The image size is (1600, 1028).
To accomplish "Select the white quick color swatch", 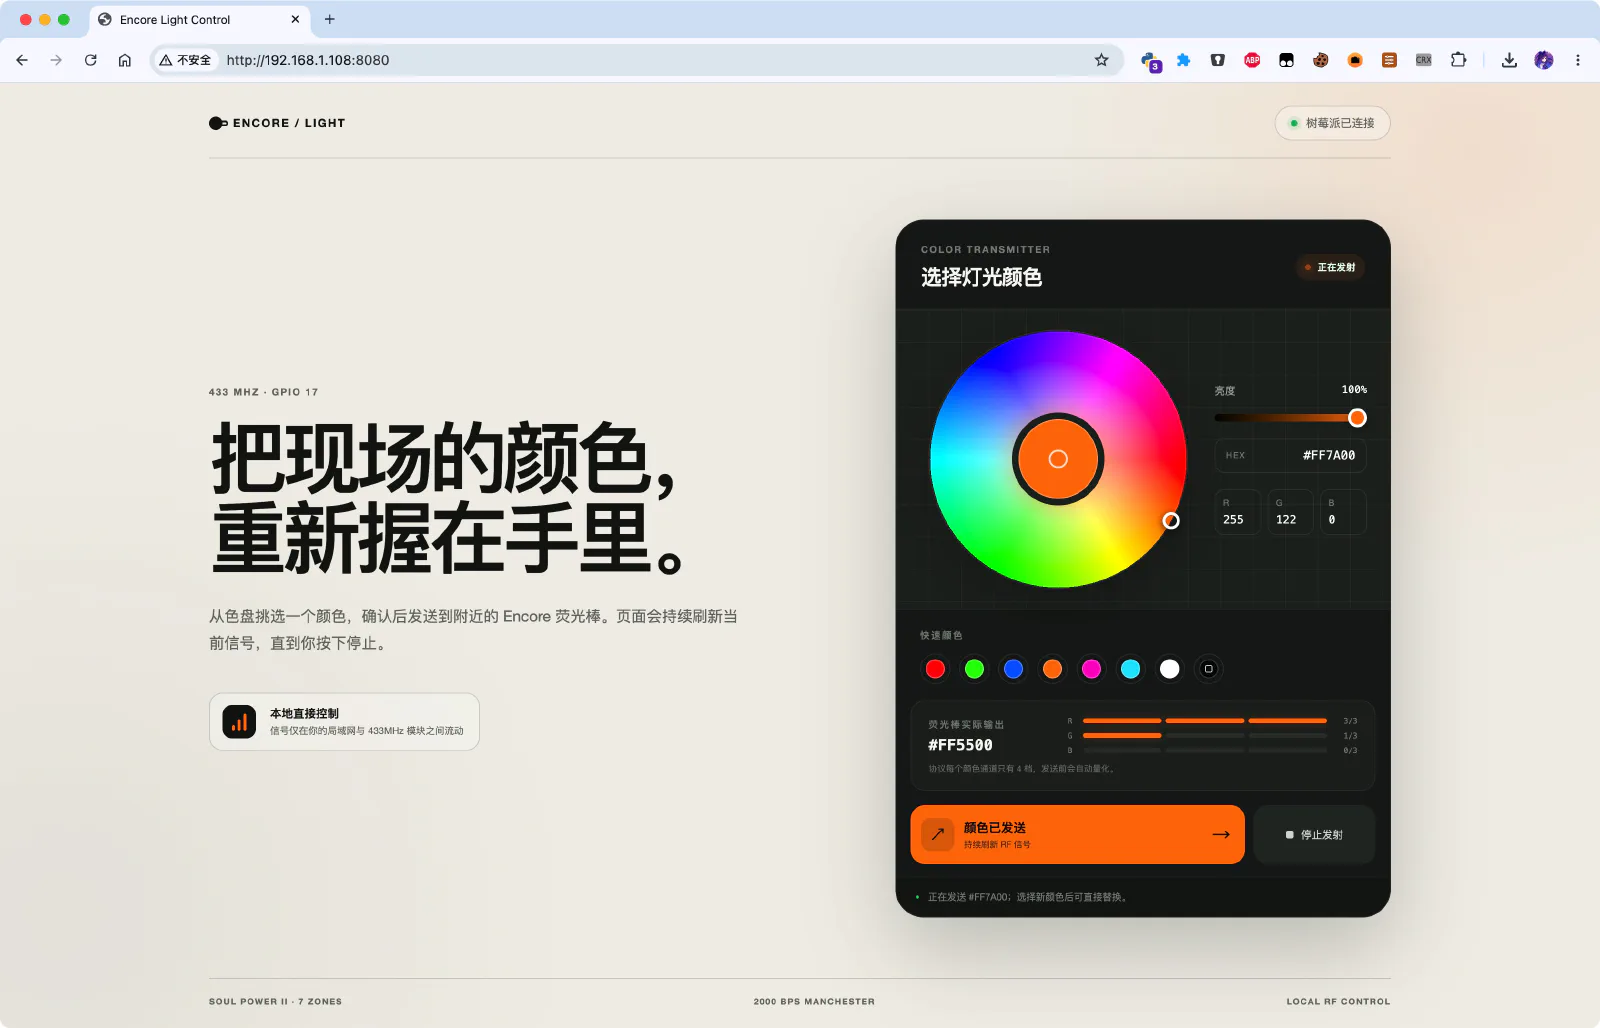I will pyautogui.click(x=1169, y=669).
